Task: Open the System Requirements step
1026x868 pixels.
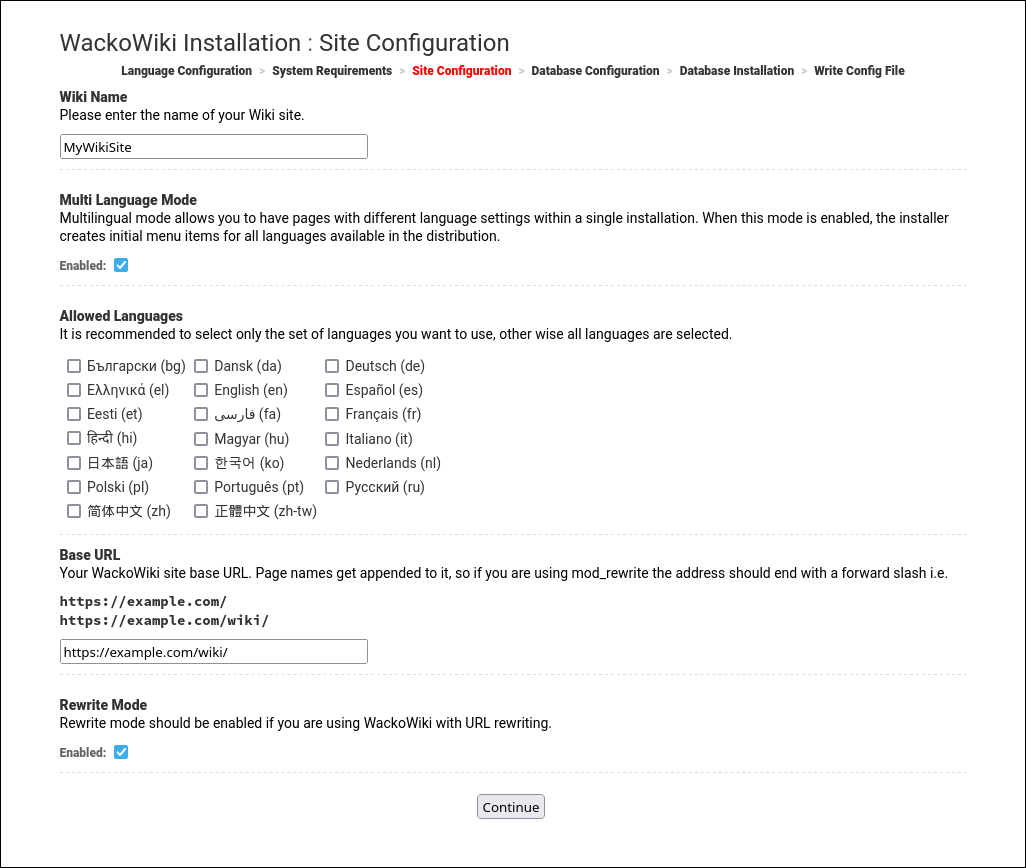Action: [332, 71]
